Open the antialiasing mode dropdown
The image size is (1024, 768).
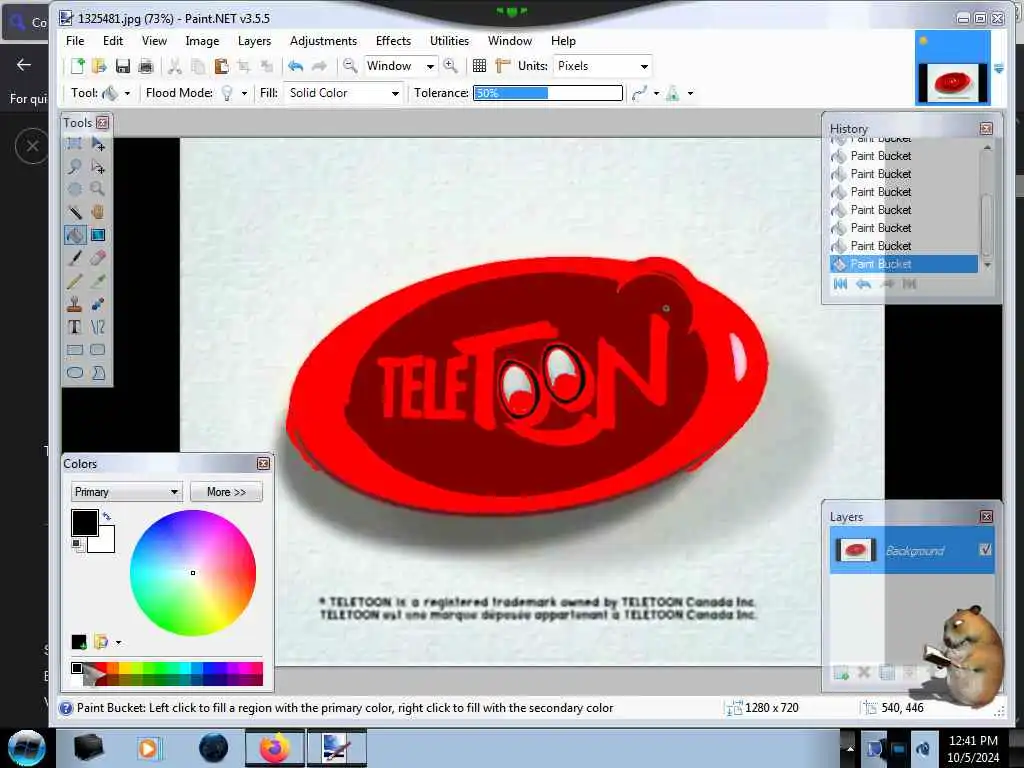tap(656, 93)
